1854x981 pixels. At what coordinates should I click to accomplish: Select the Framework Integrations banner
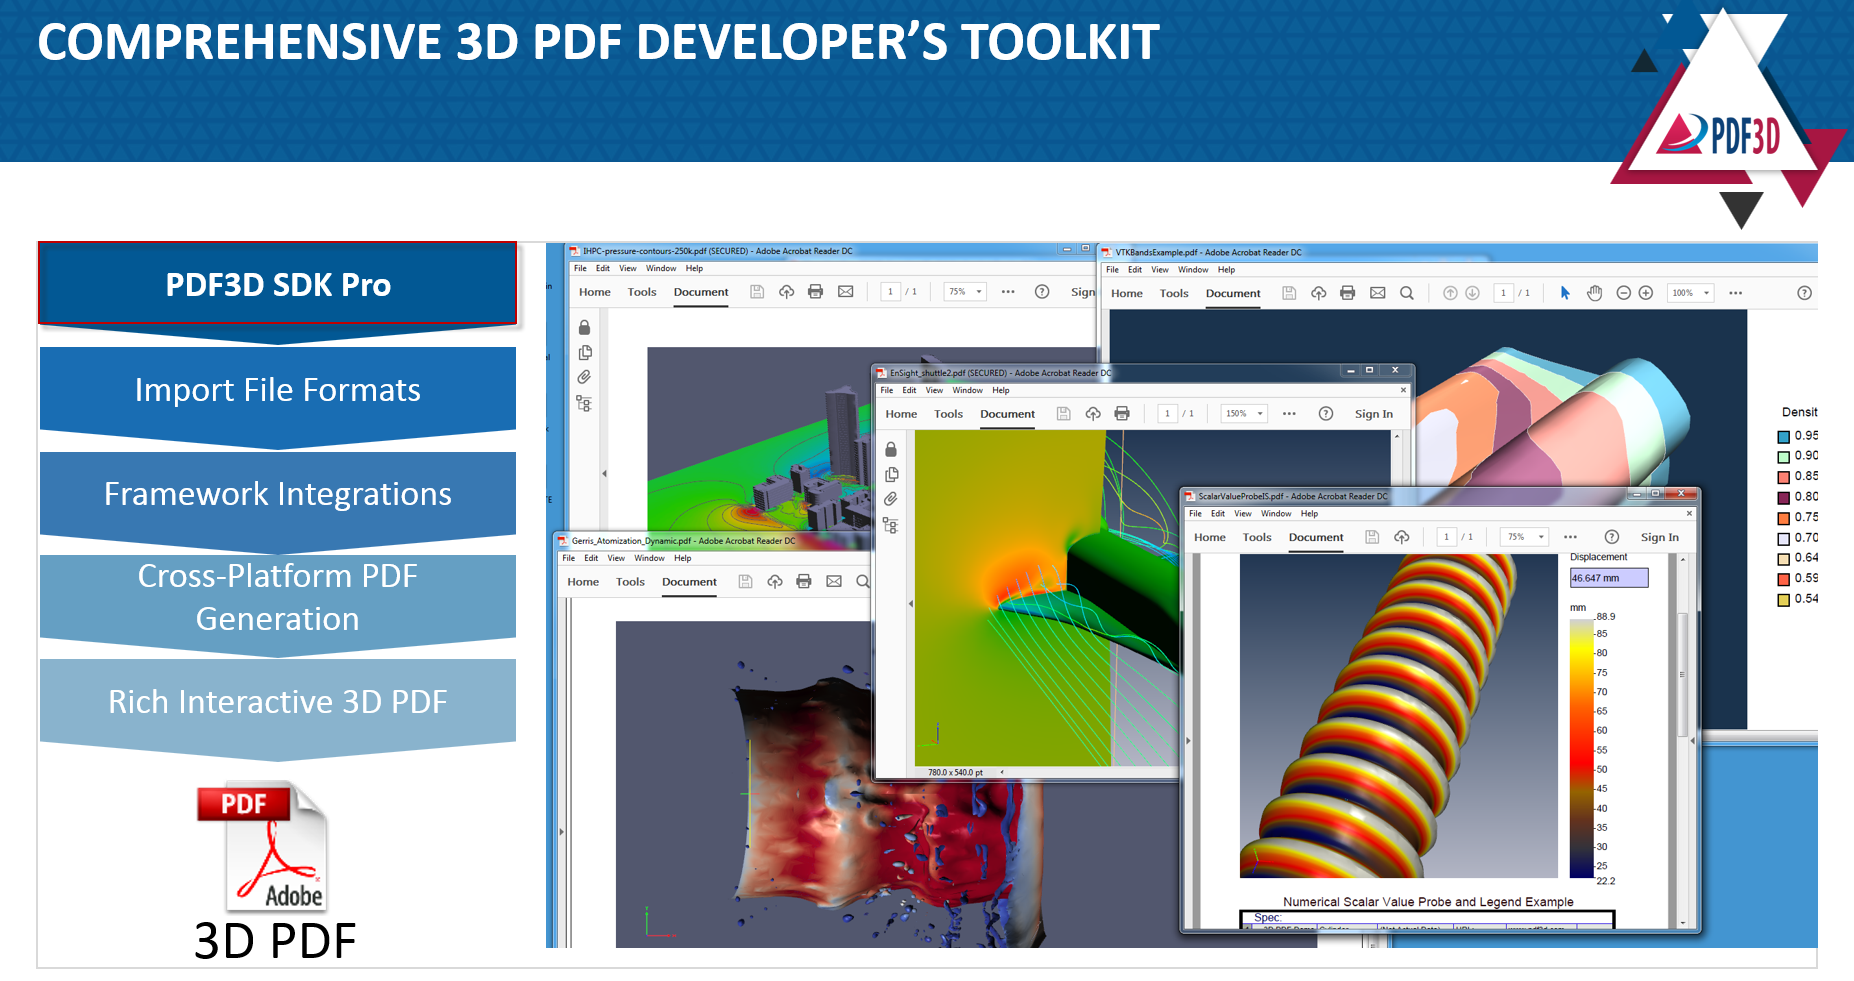click(278, 495)
